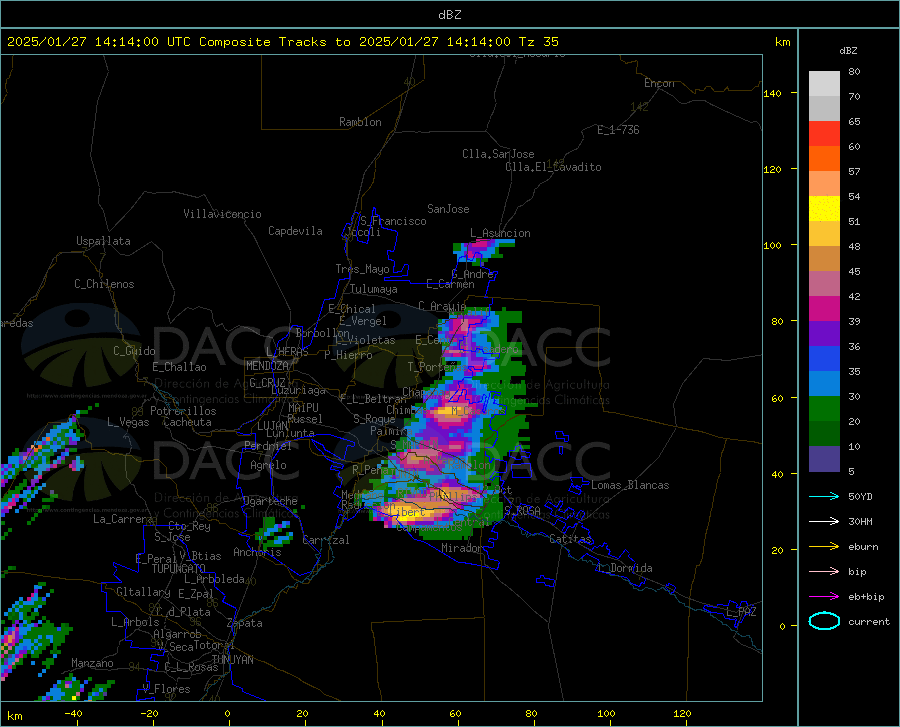Click the Manzano label
Image resolution: width=900 pixels, height=727 pixels.
coord(92,663)
